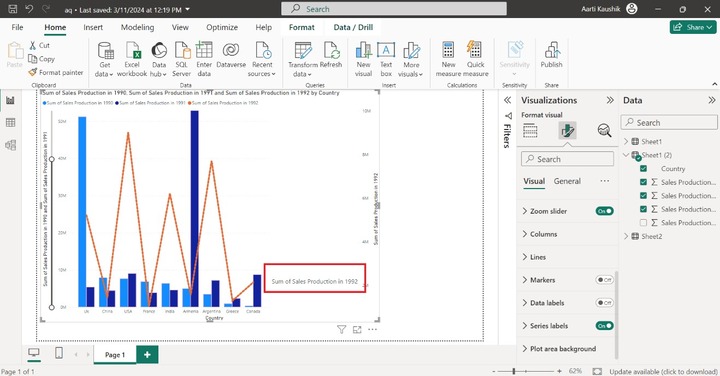Screen dimensions: 720x376
Task: Turn off the Zoom slider toggle
Action: pos(604,211)
